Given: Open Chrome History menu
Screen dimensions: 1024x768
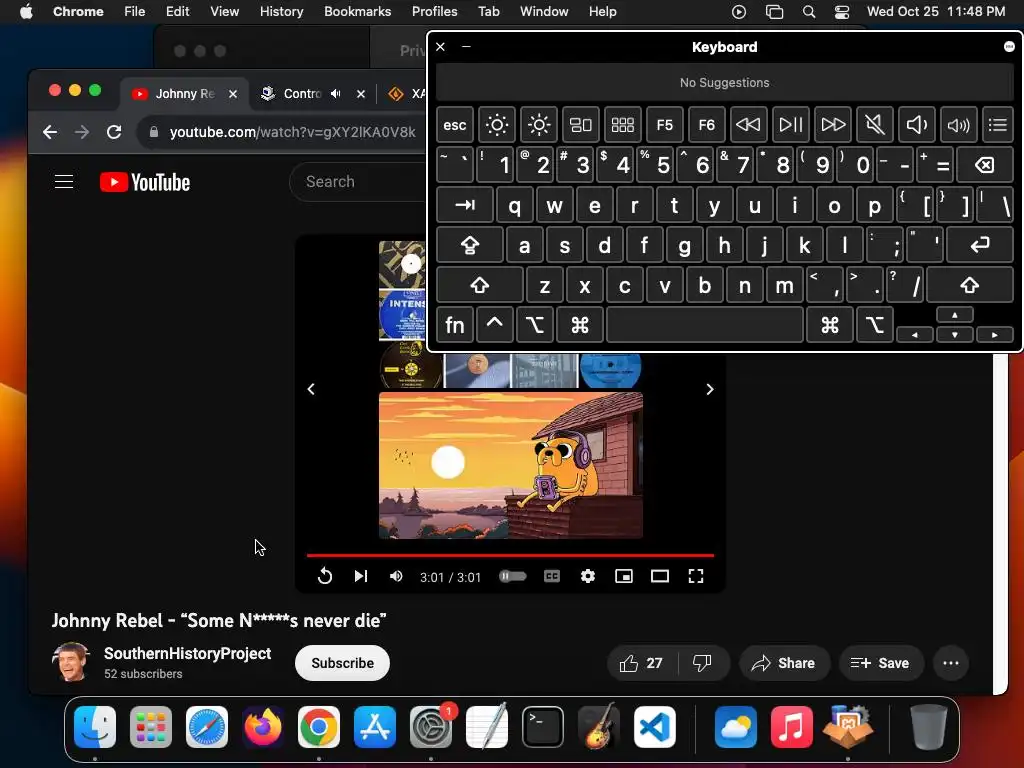Looking at the screenshot, I should point(281,11).
